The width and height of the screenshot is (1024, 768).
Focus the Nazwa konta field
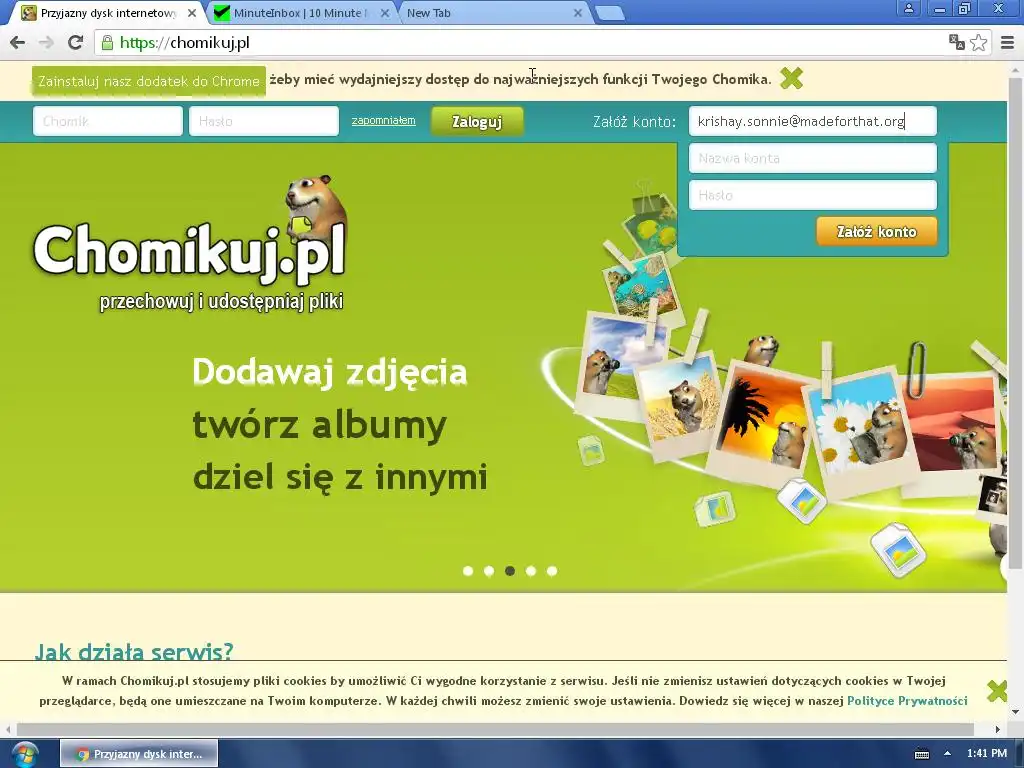[812, 158]
